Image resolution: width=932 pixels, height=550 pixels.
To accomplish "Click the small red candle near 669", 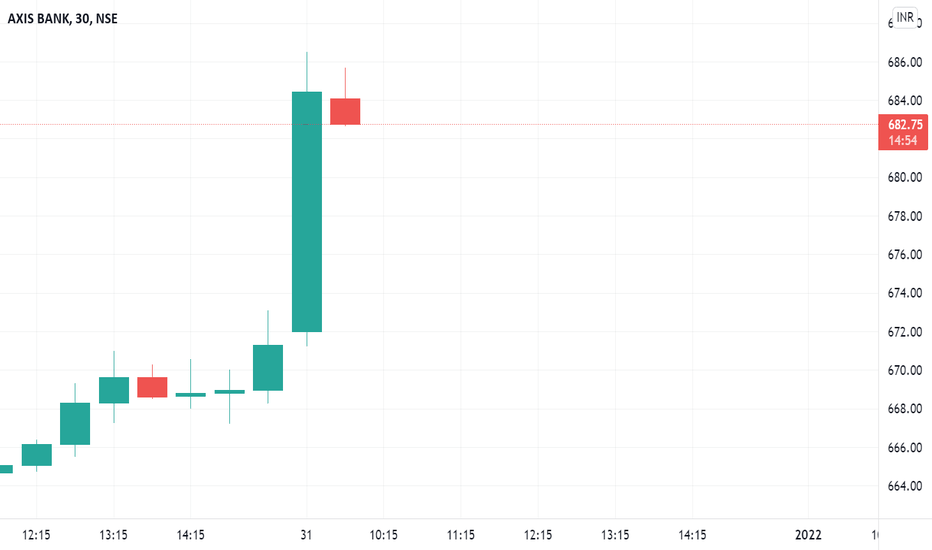I will click(152, 387).
